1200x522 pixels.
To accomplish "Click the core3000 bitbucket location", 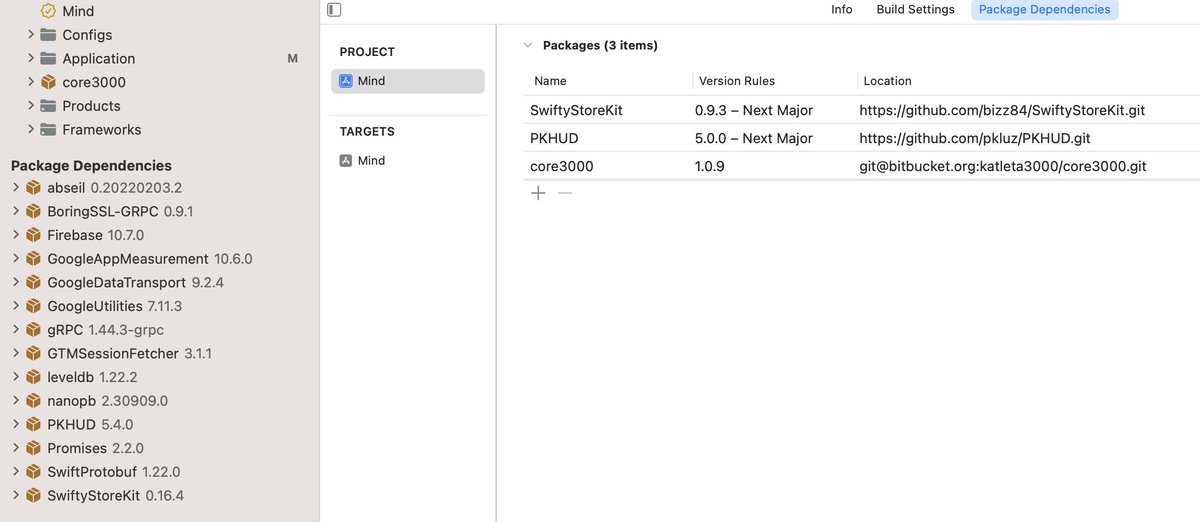I will point(1003,166).
